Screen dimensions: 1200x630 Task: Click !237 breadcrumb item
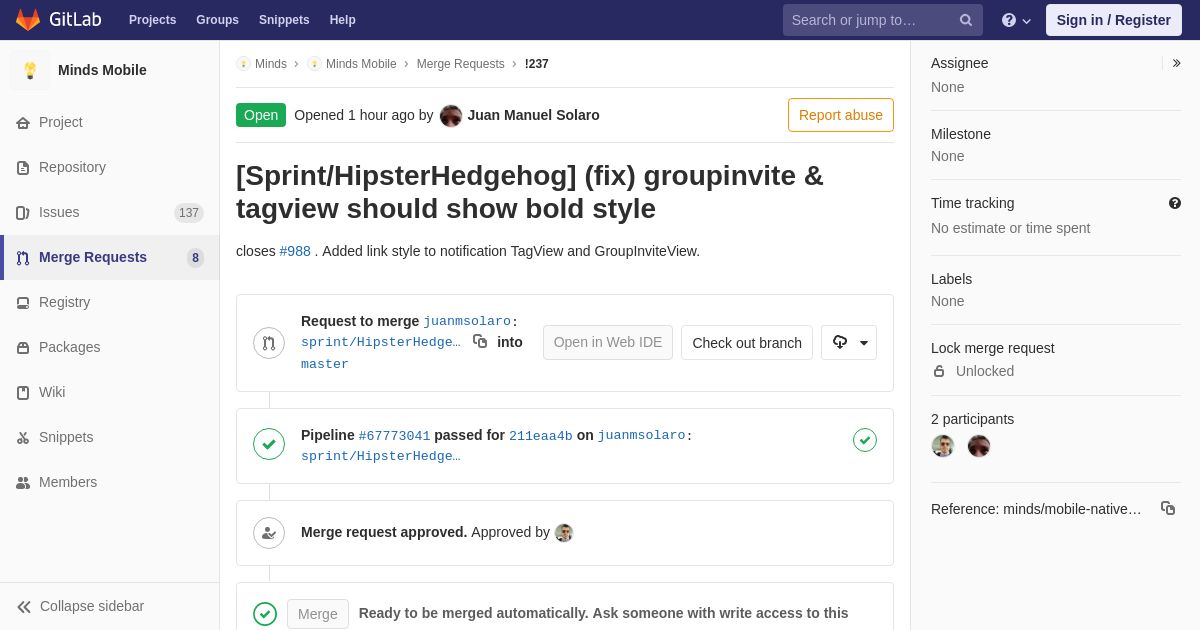[x=537, y=64]
